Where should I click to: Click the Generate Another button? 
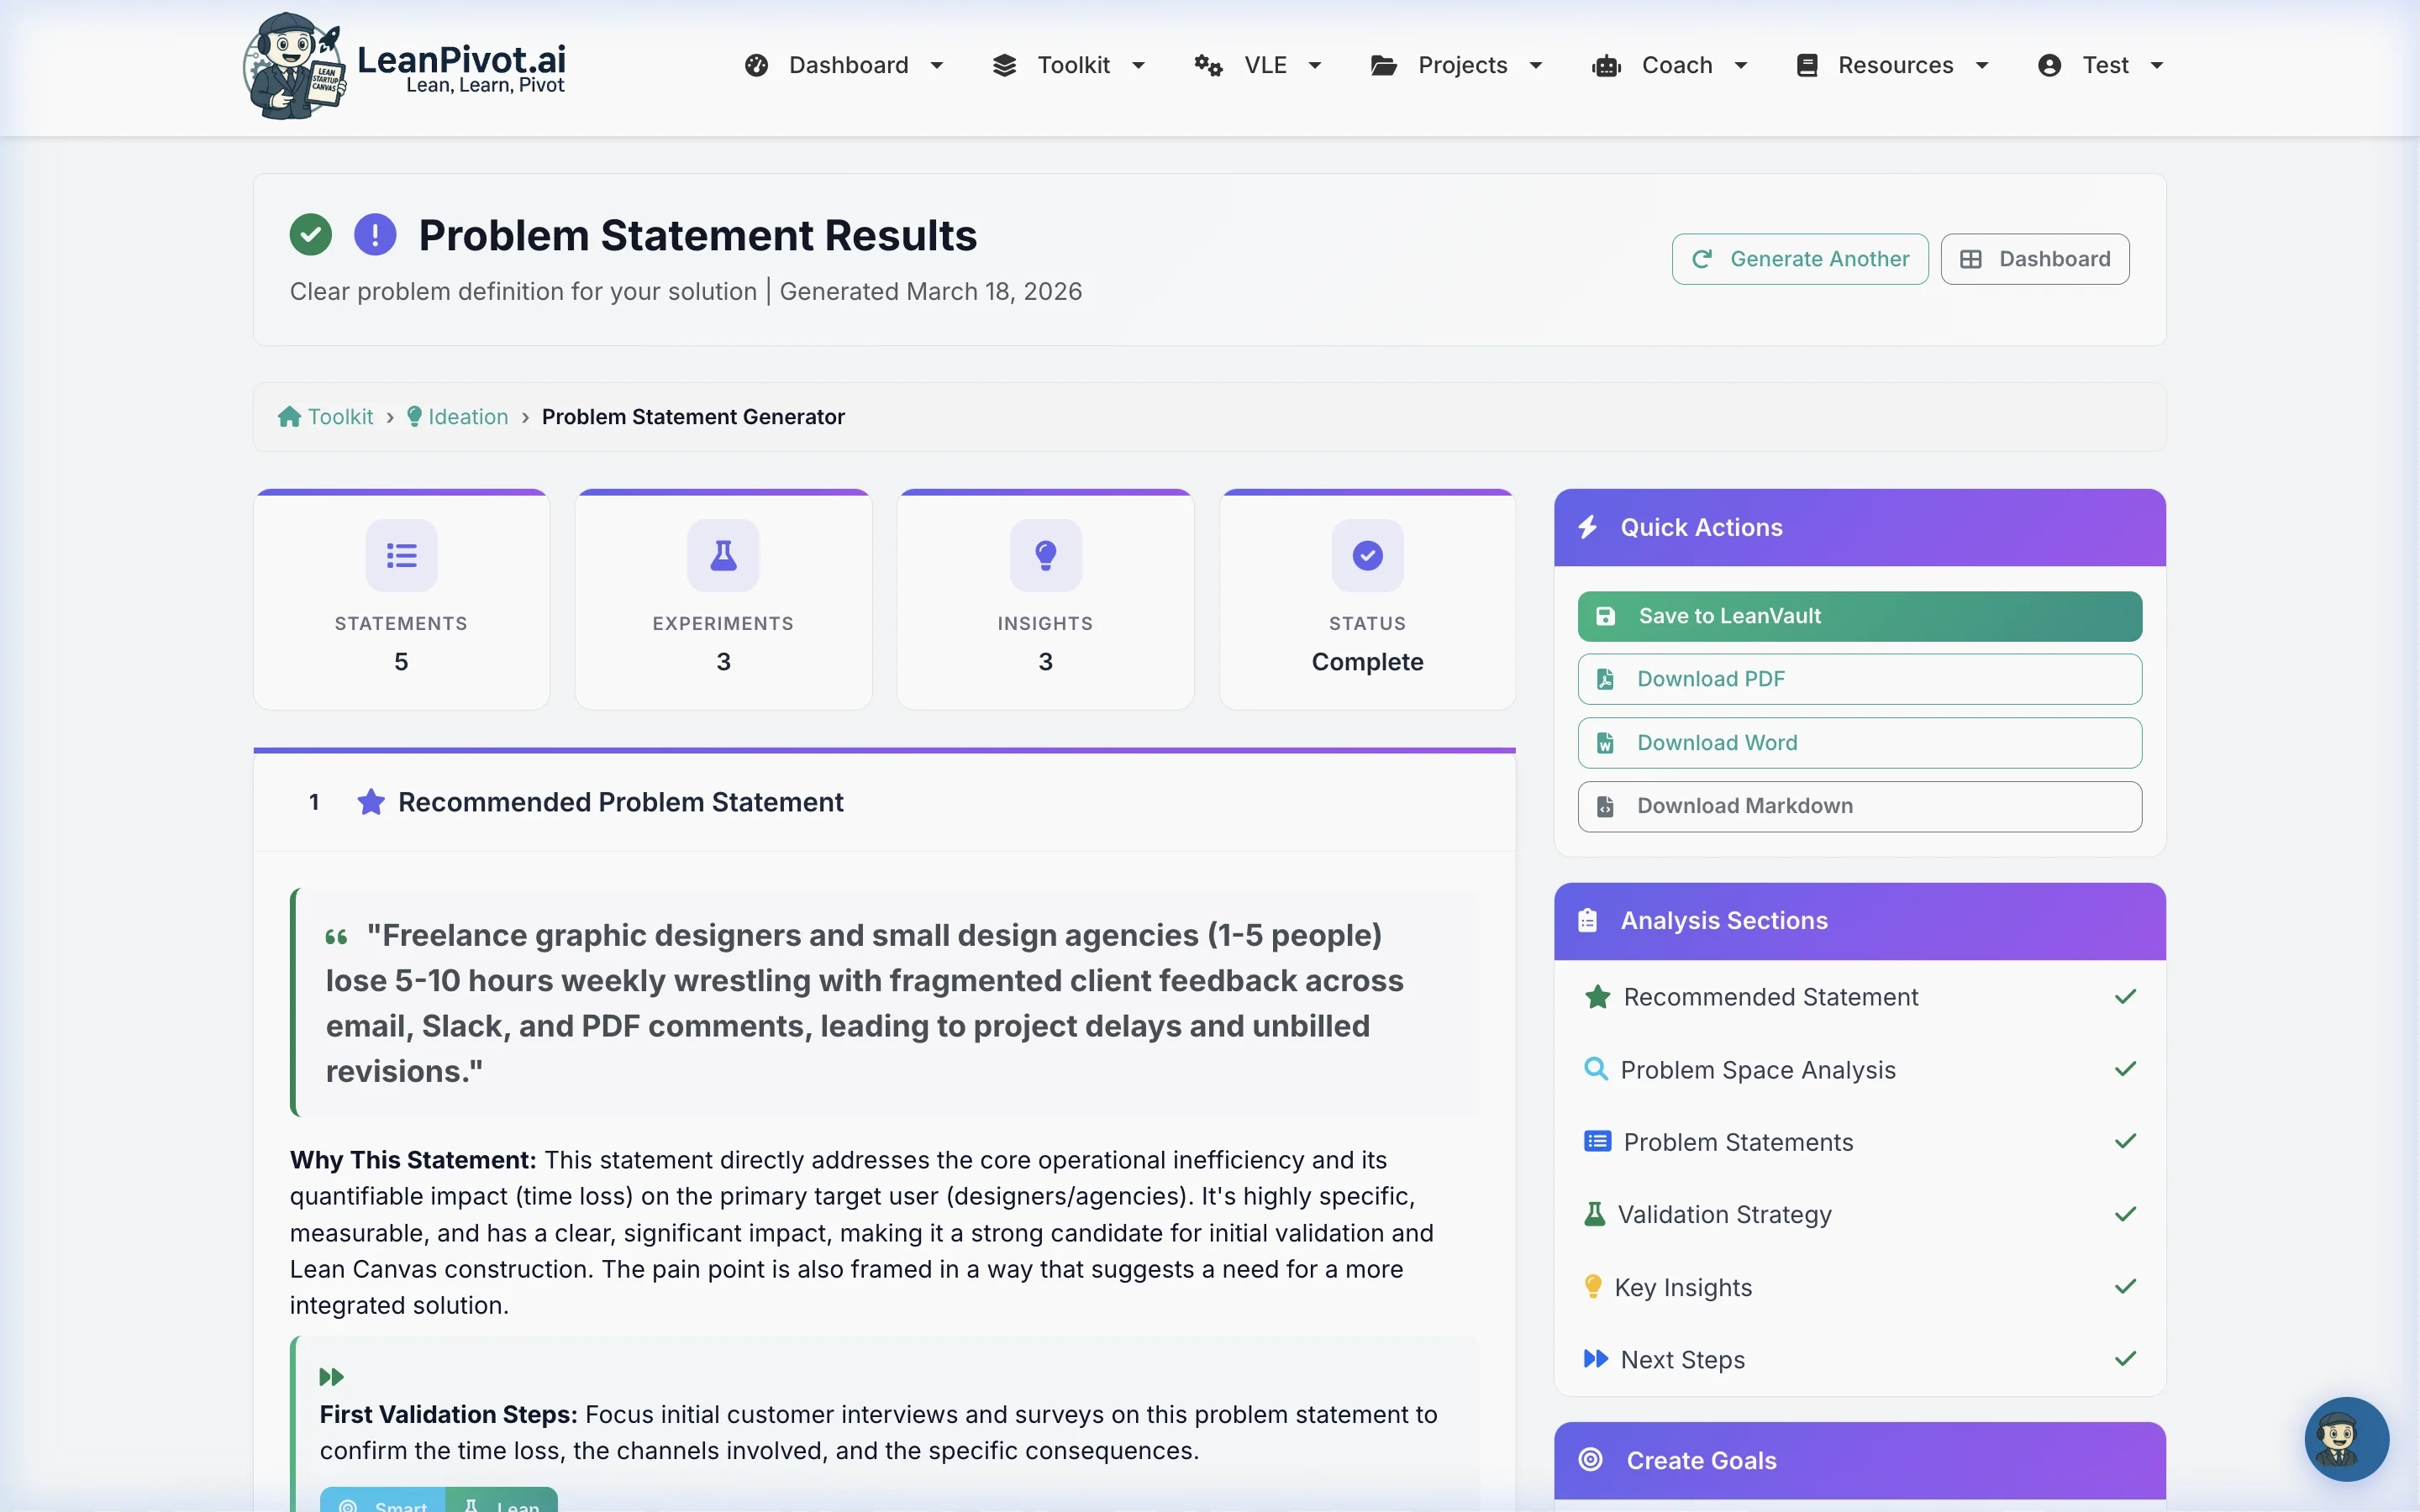[x=1798, y=258]
